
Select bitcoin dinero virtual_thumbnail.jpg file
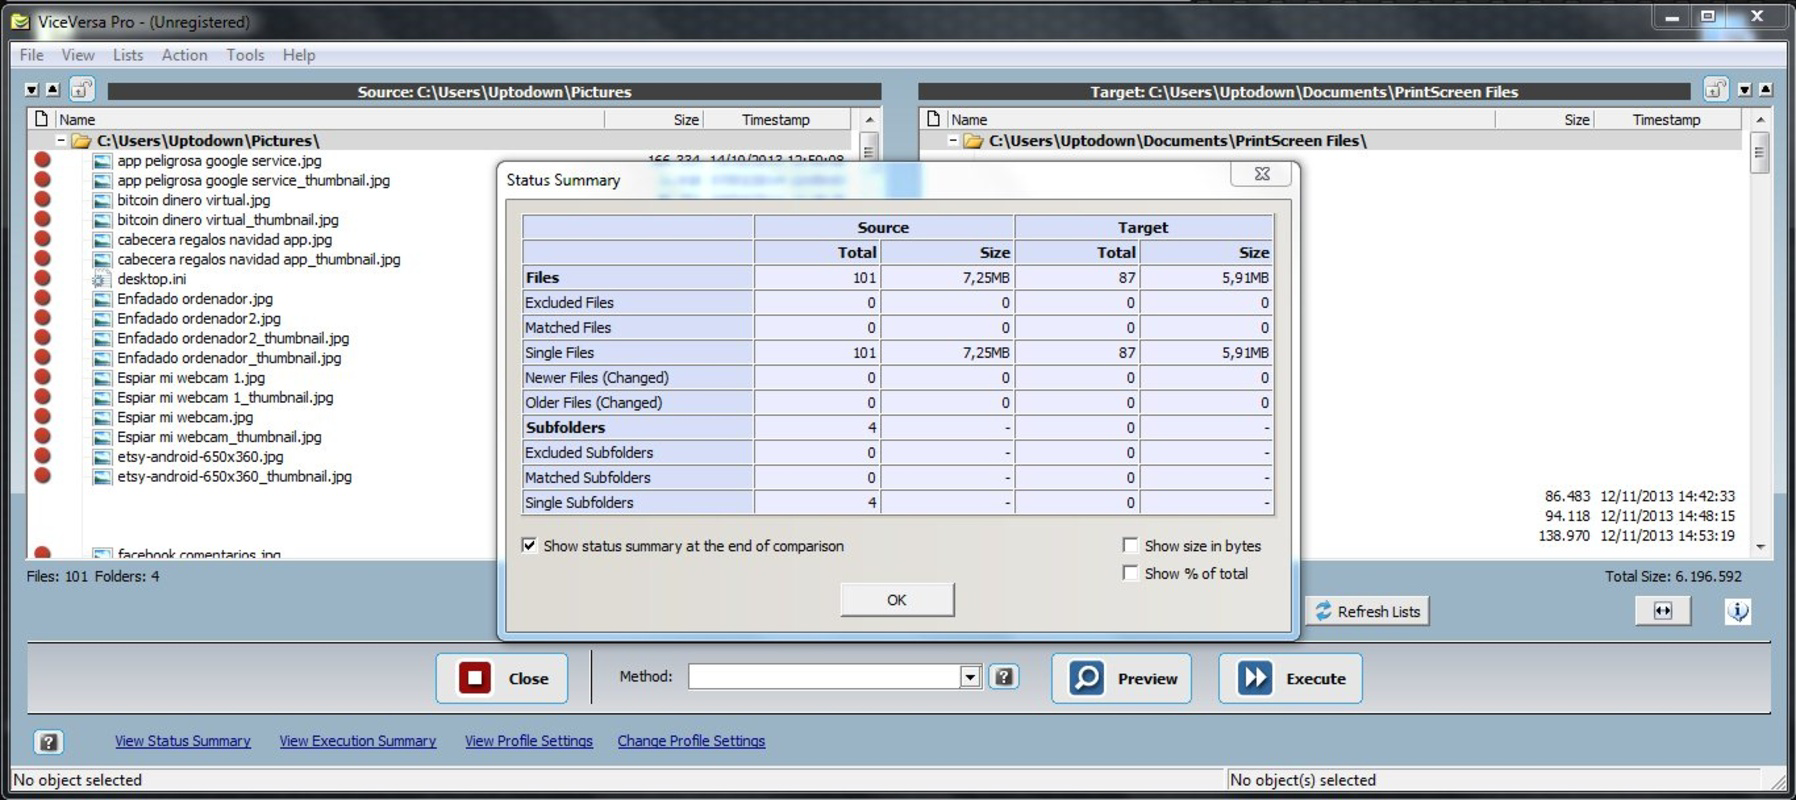pyautogui.click(x=228, y=220)
